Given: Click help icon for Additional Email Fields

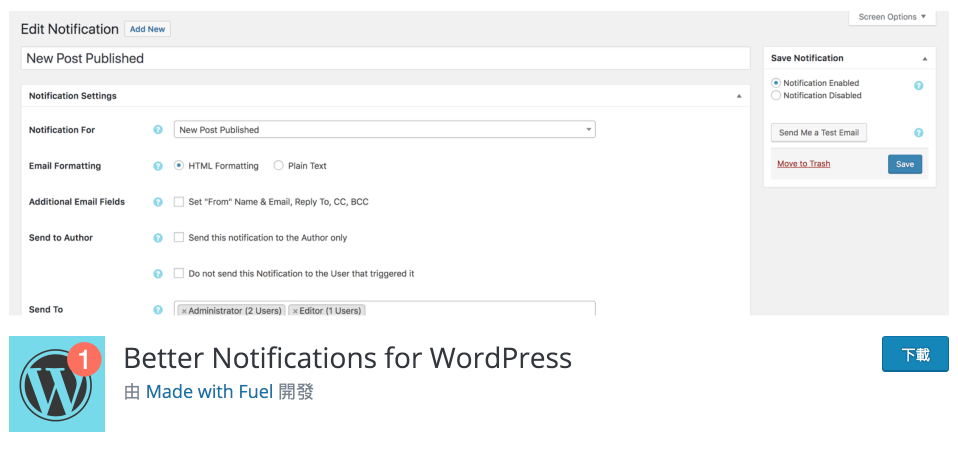Looking at the screenshot, I should pos(158,202).
